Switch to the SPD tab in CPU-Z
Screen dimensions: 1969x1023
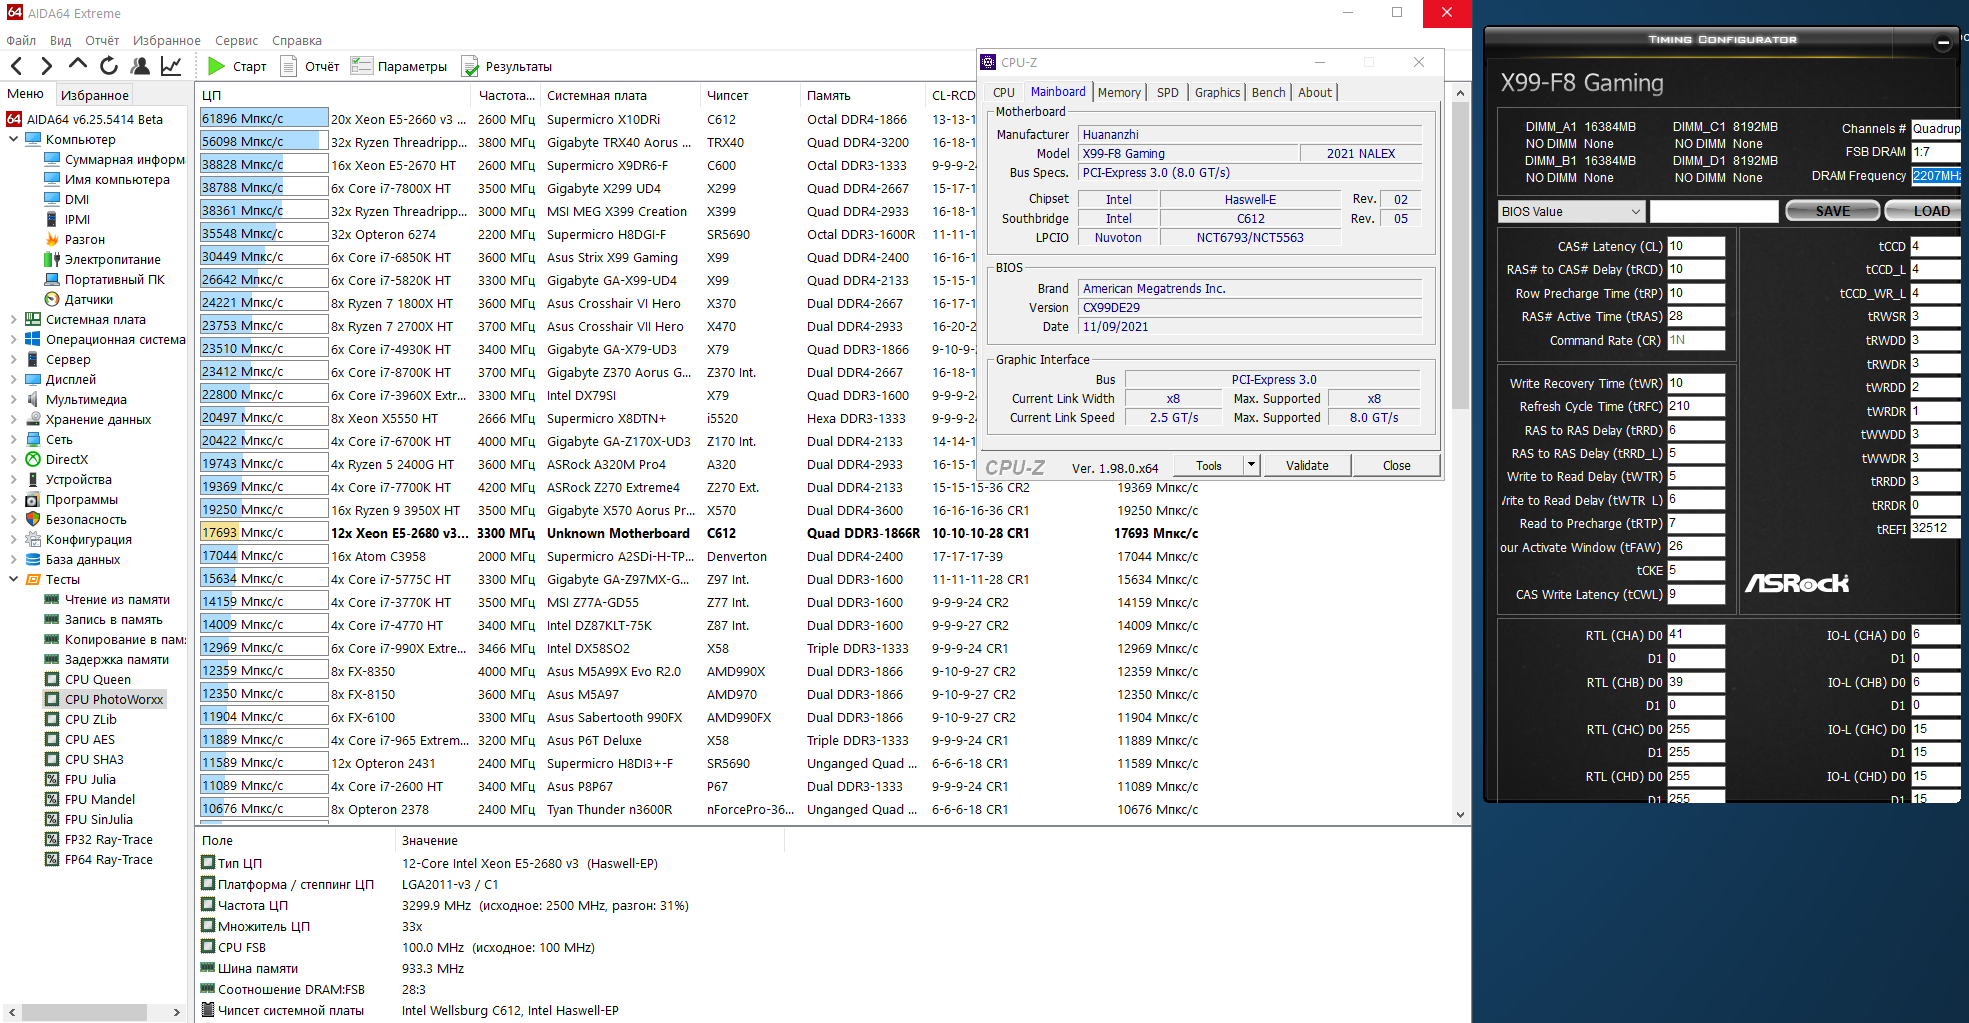(x=1167, y=92)
